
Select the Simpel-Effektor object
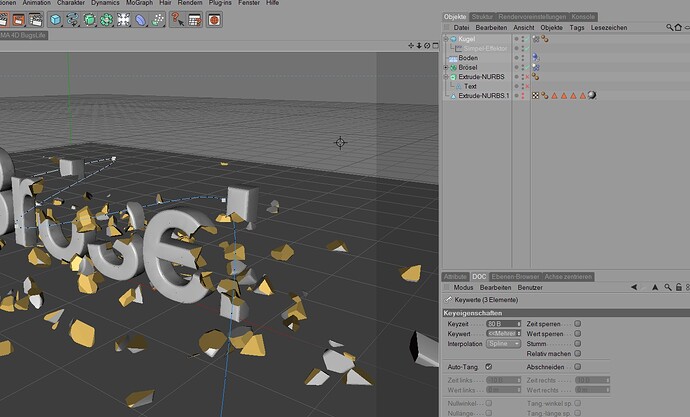(x=485, y=48)
